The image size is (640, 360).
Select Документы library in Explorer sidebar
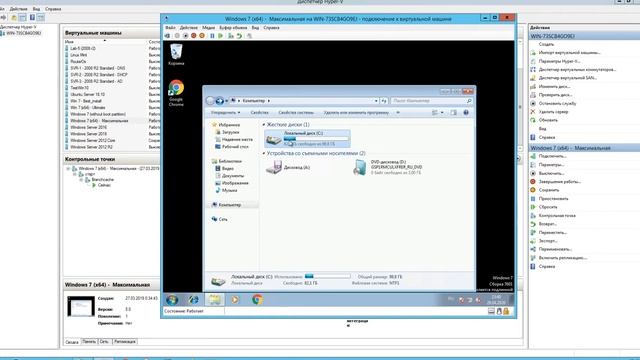(x=233, y=176)
